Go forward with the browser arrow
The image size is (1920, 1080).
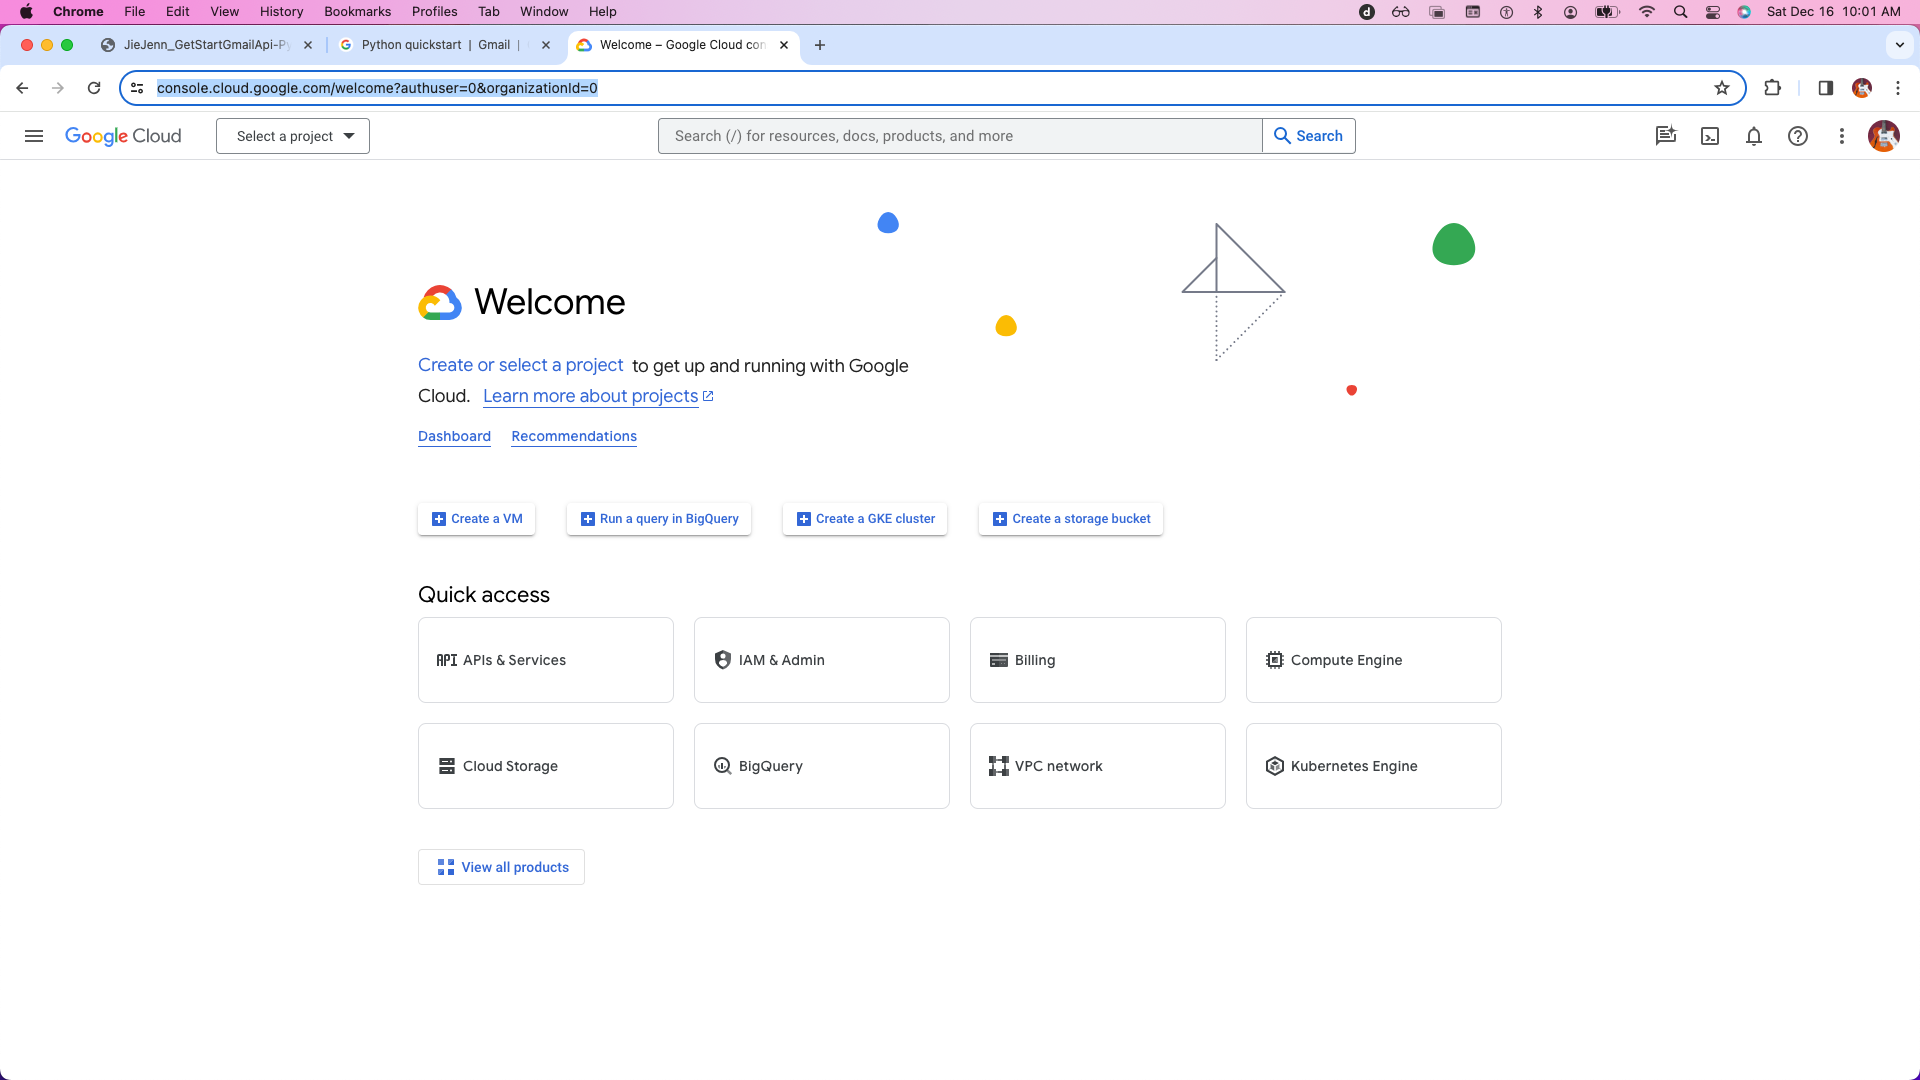pyautogui.click(x=58, y=88)
